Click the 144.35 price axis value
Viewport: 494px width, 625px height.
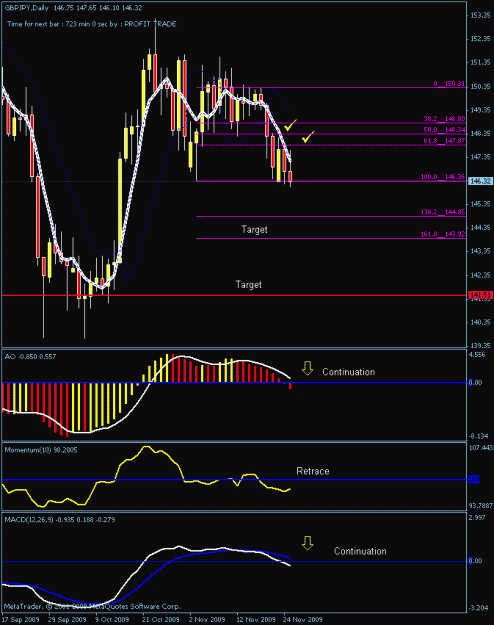pos(480,227)
